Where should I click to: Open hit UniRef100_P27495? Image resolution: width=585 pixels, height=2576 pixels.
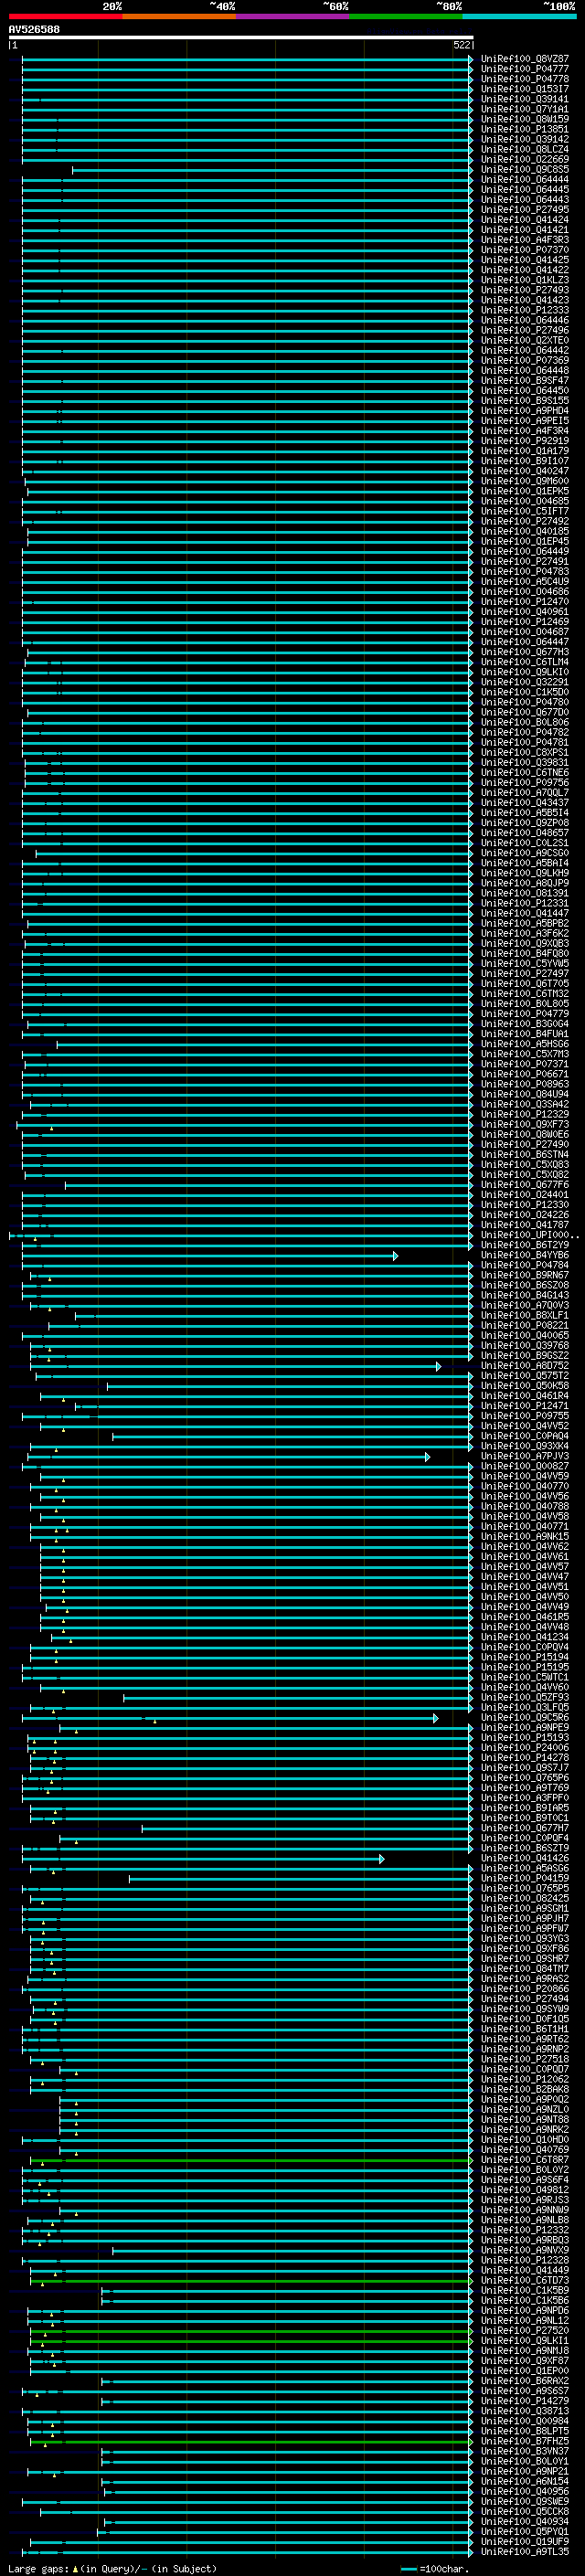[x=524, y=210]
